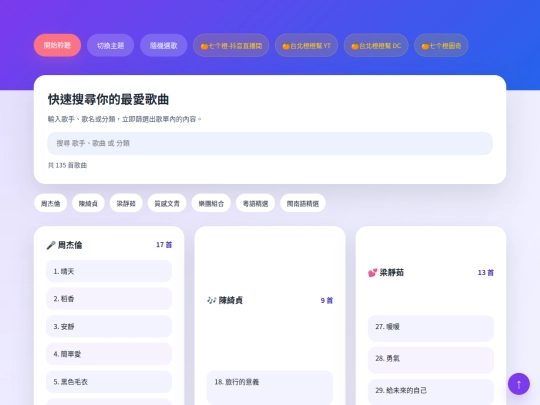540x405 pixels.
Task: Open the 台北橙橙幫 YT link
Action: (307, 45)
